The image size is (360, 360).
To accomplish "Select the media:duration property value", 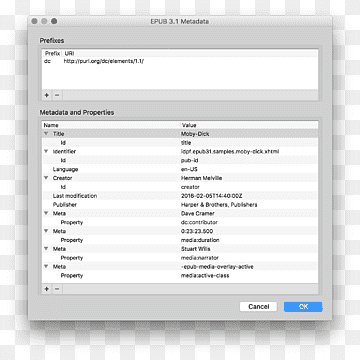I will 200,240.
